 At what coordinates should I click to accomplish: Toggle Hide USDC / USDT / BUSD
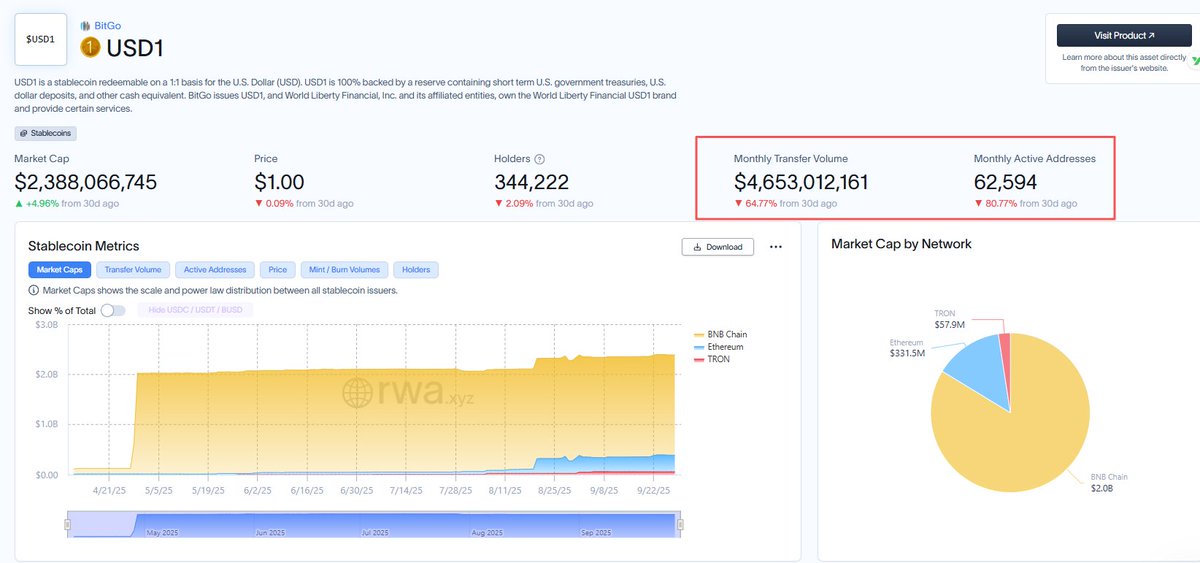(x=195, y=310)
